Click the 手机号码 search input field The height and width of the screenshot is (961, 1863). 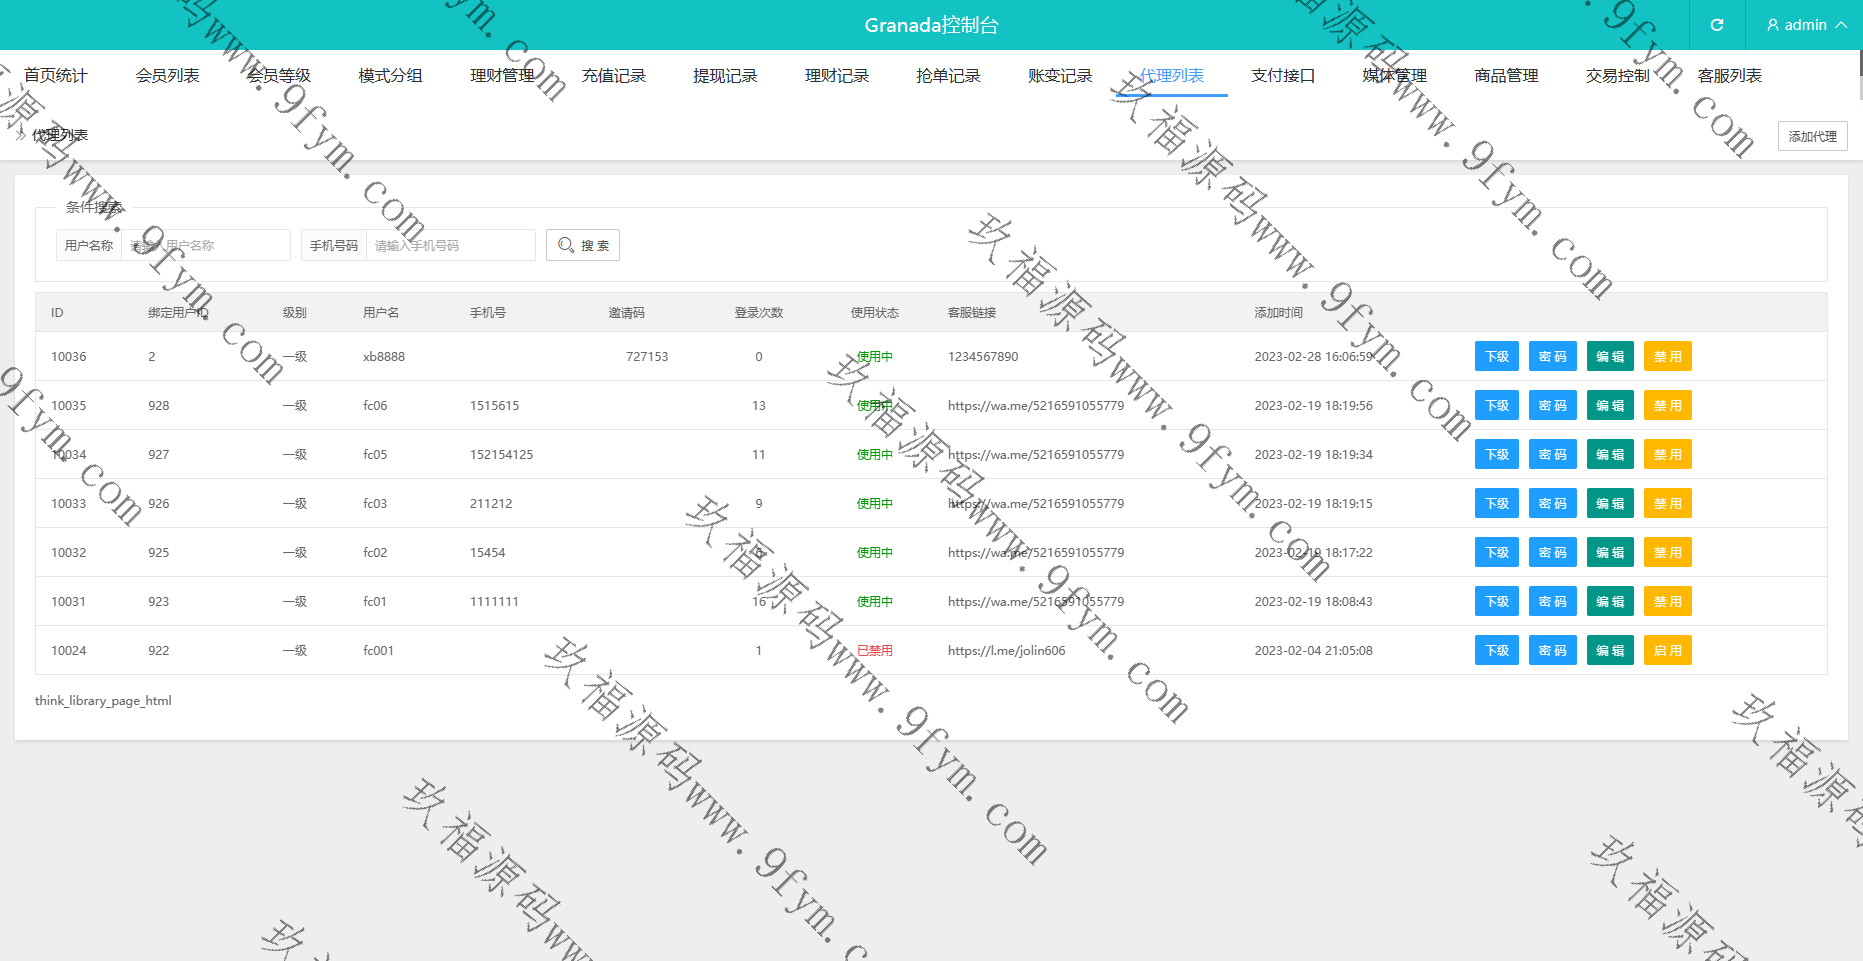tap(450, 245)
